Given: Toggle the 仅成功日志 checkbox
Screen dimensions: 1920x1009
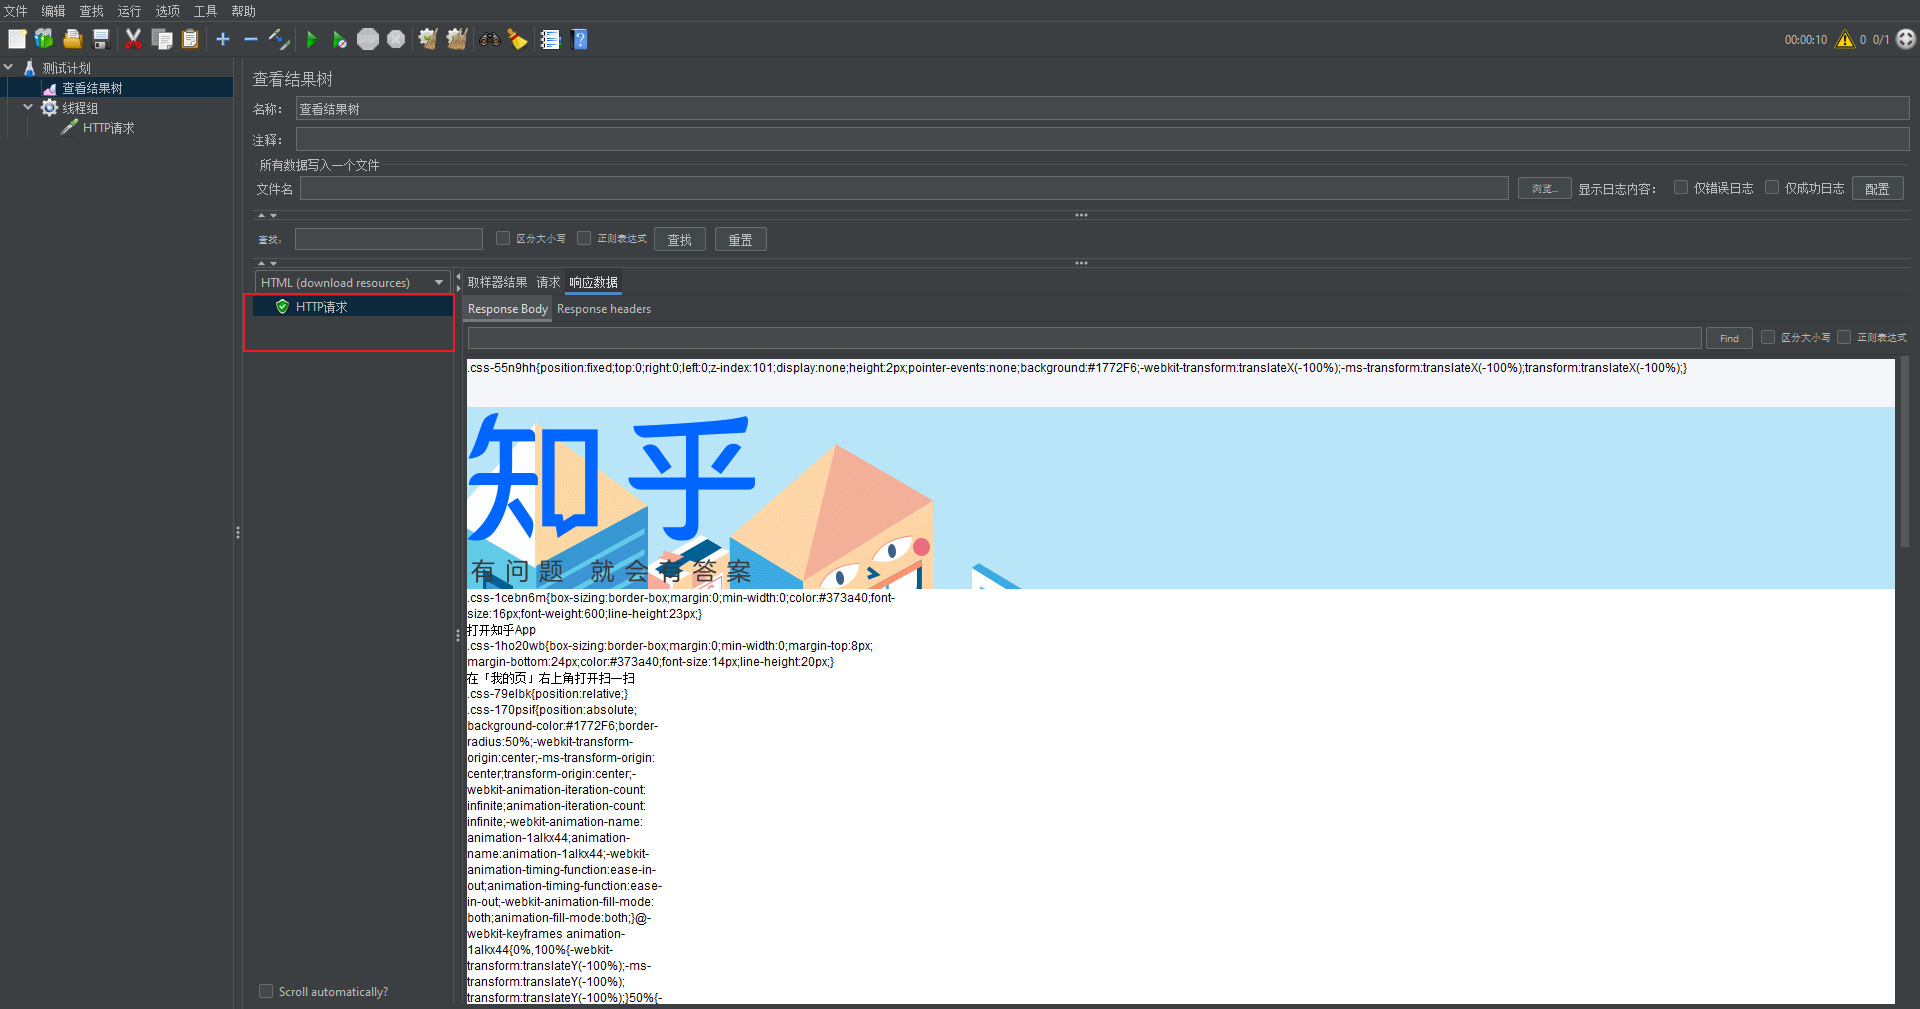Looking at the screenshot, I should [1772, 187].
